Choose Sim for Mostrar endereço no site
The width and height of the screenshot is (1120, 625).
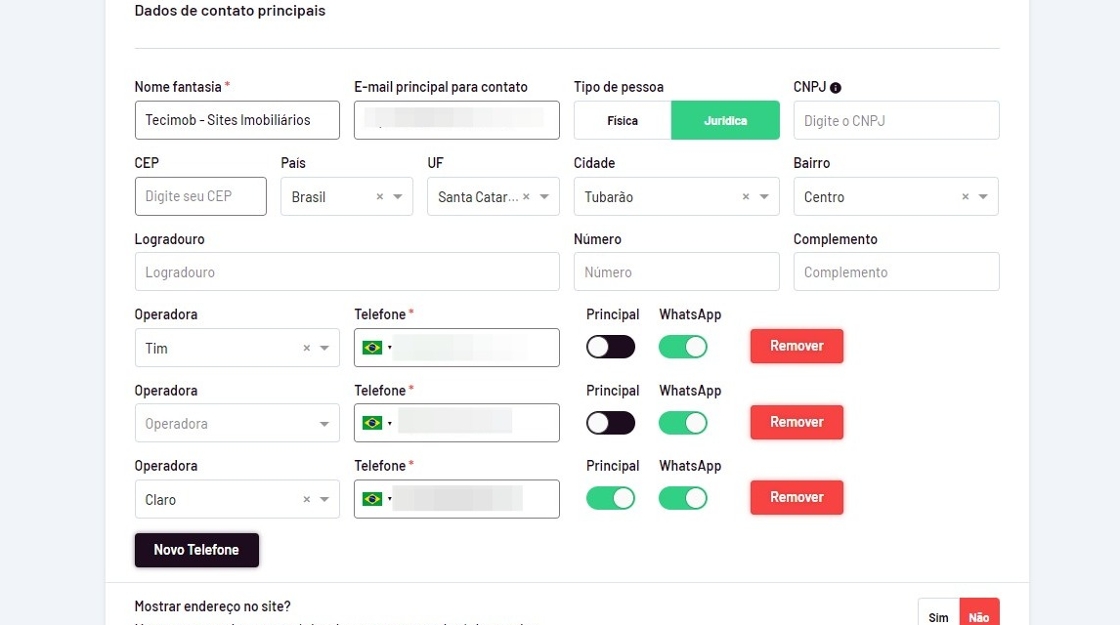[x=938, y=616]
